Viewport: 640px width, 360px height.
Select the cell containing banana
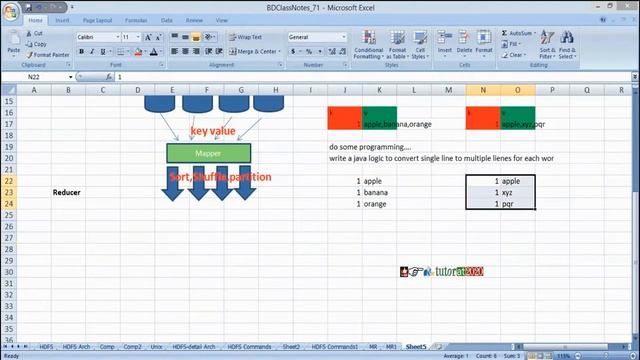point(379,192)
